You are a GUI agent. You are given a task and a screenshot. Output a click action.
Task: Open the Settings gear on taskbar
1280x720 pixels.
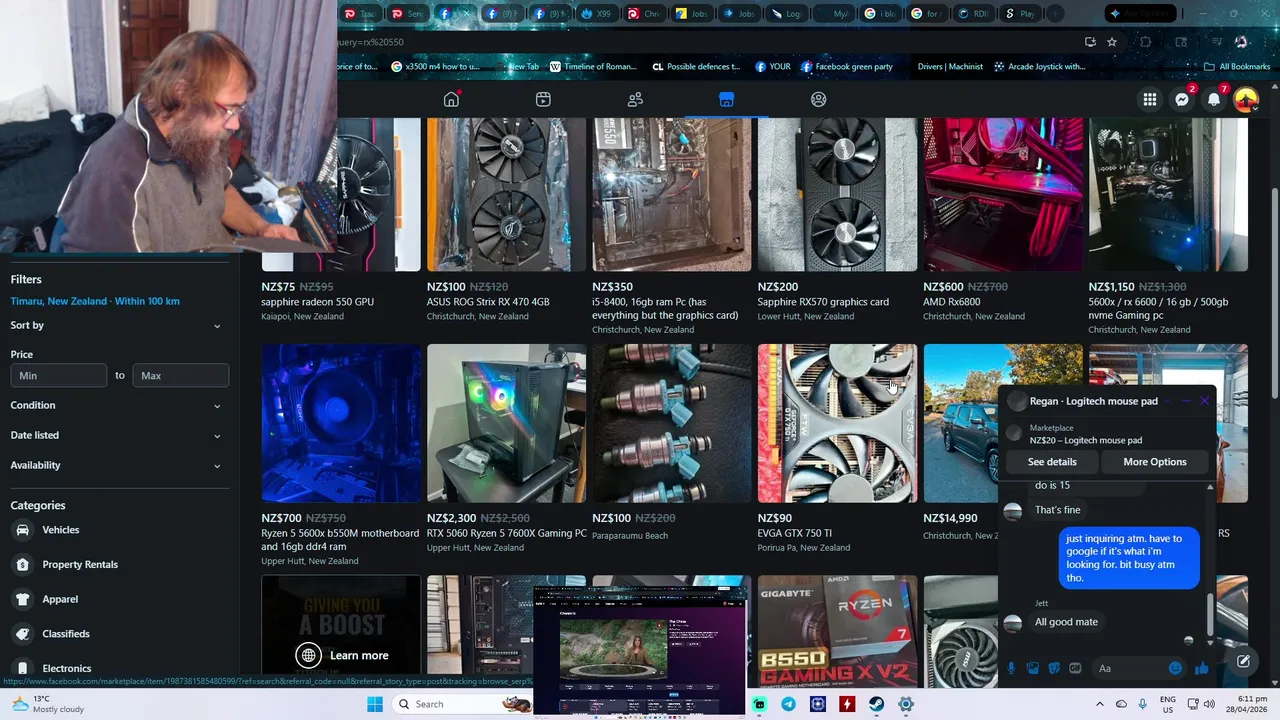point(905,704)
